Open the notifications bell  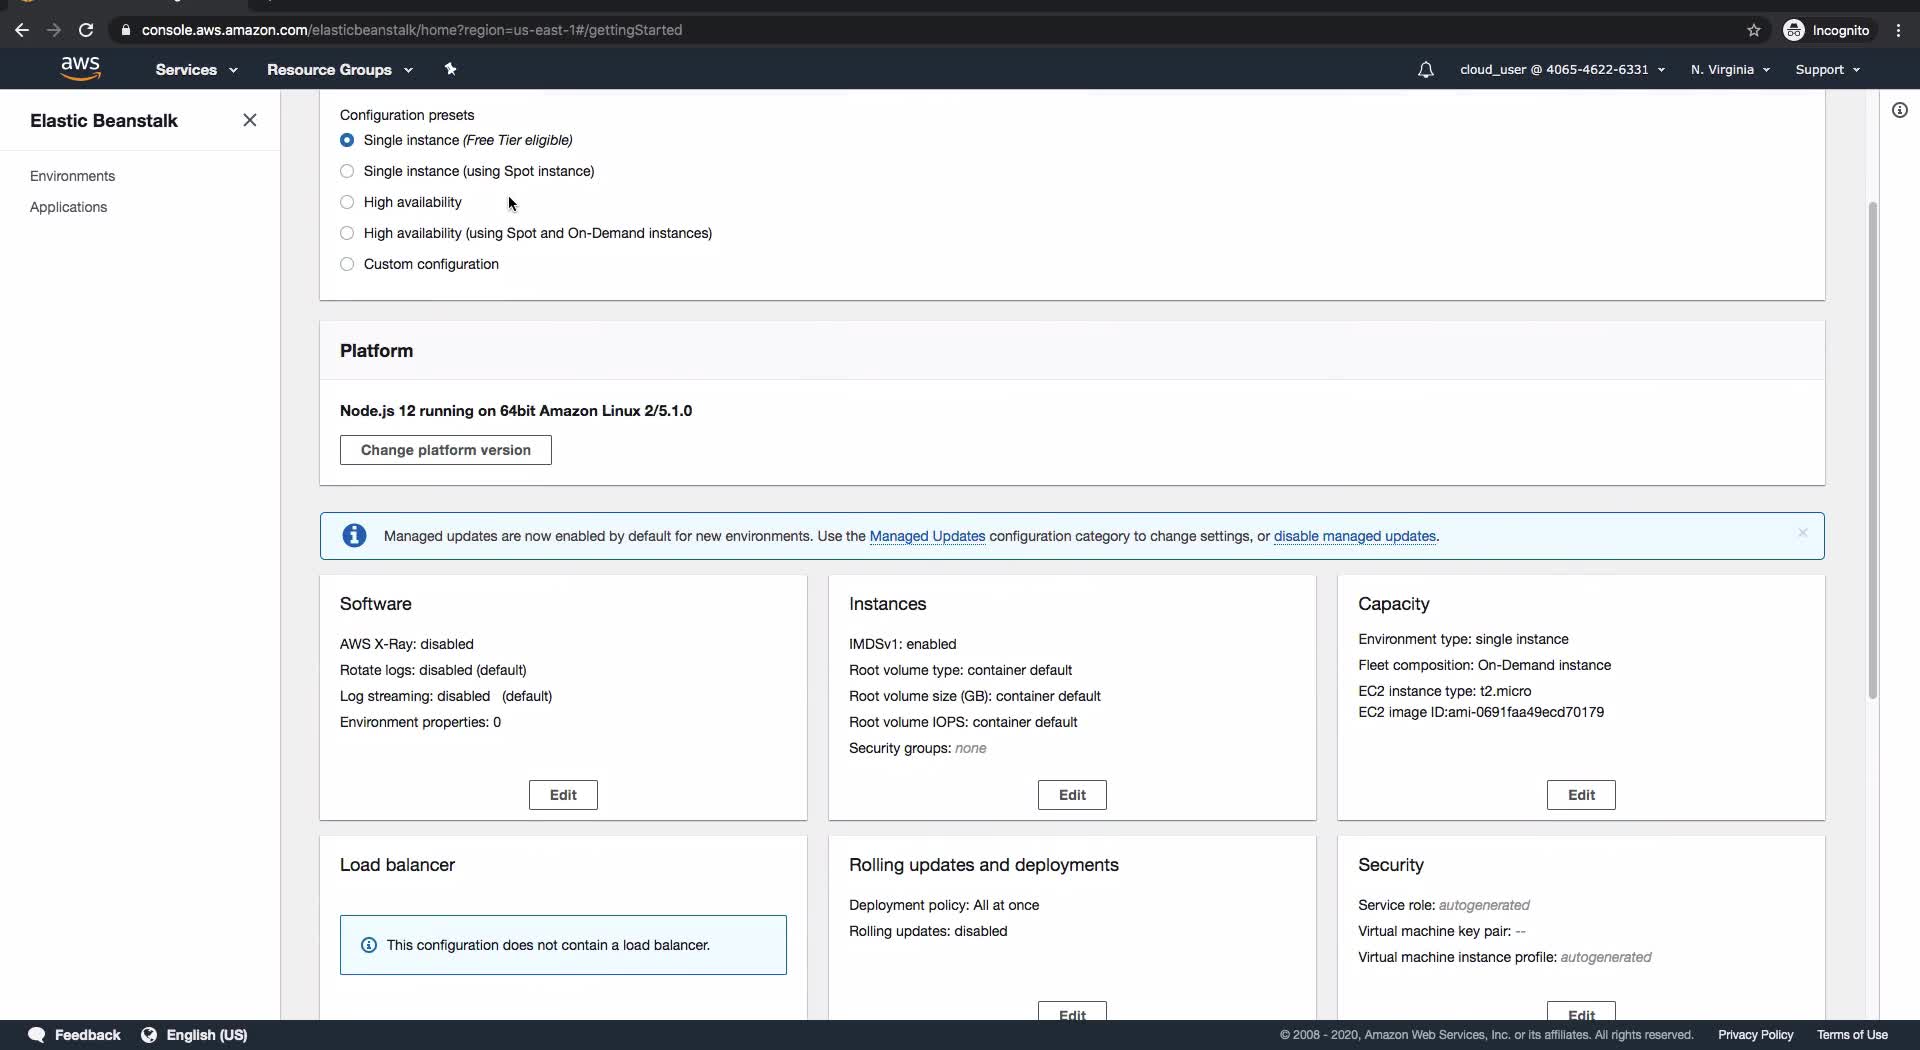[x=1425, y=70]
